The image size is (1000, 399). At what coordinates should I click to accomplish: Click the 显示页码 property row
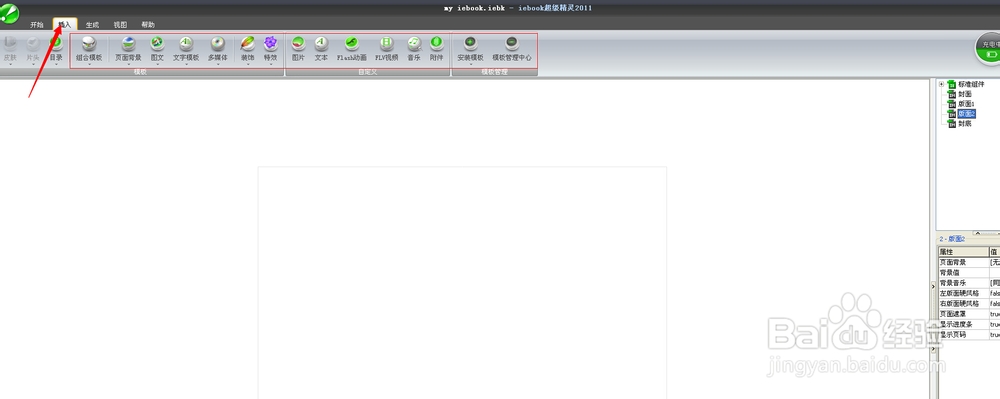tap(969, 335)
